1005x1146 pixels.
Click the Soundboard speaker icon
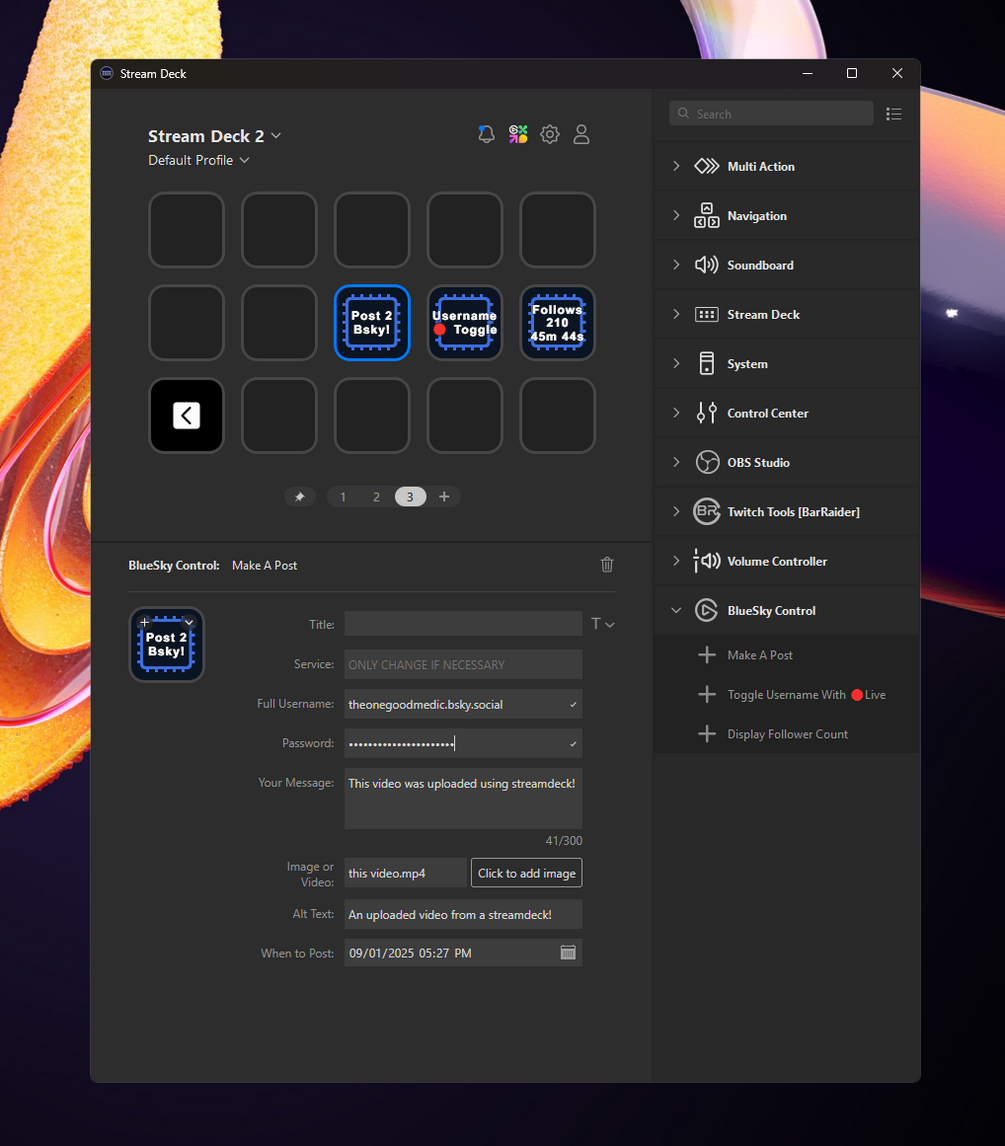[707, 265]
